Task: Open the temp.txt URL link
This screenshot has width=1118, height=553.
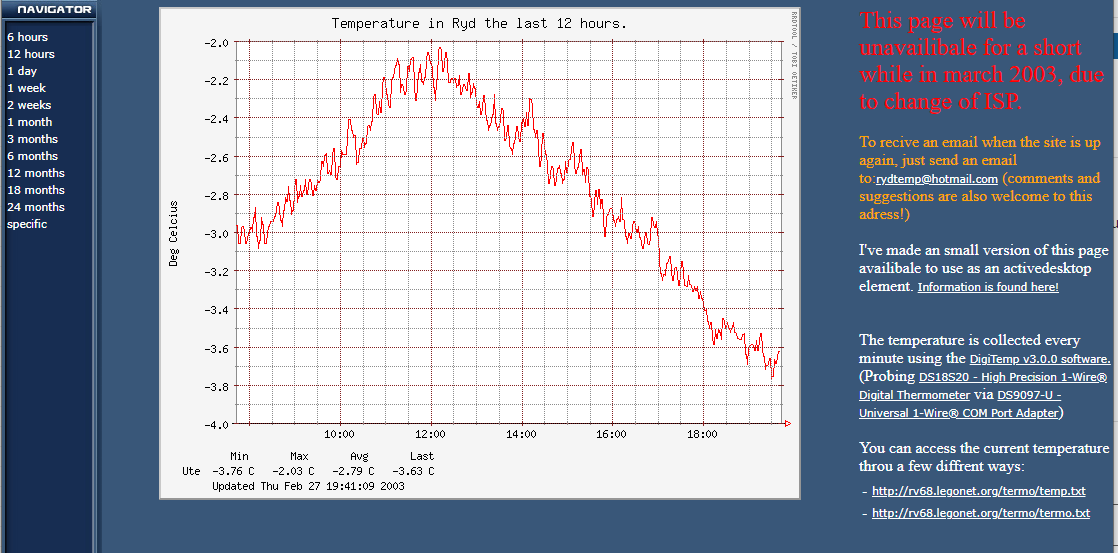Action: [x=978, y=491]
